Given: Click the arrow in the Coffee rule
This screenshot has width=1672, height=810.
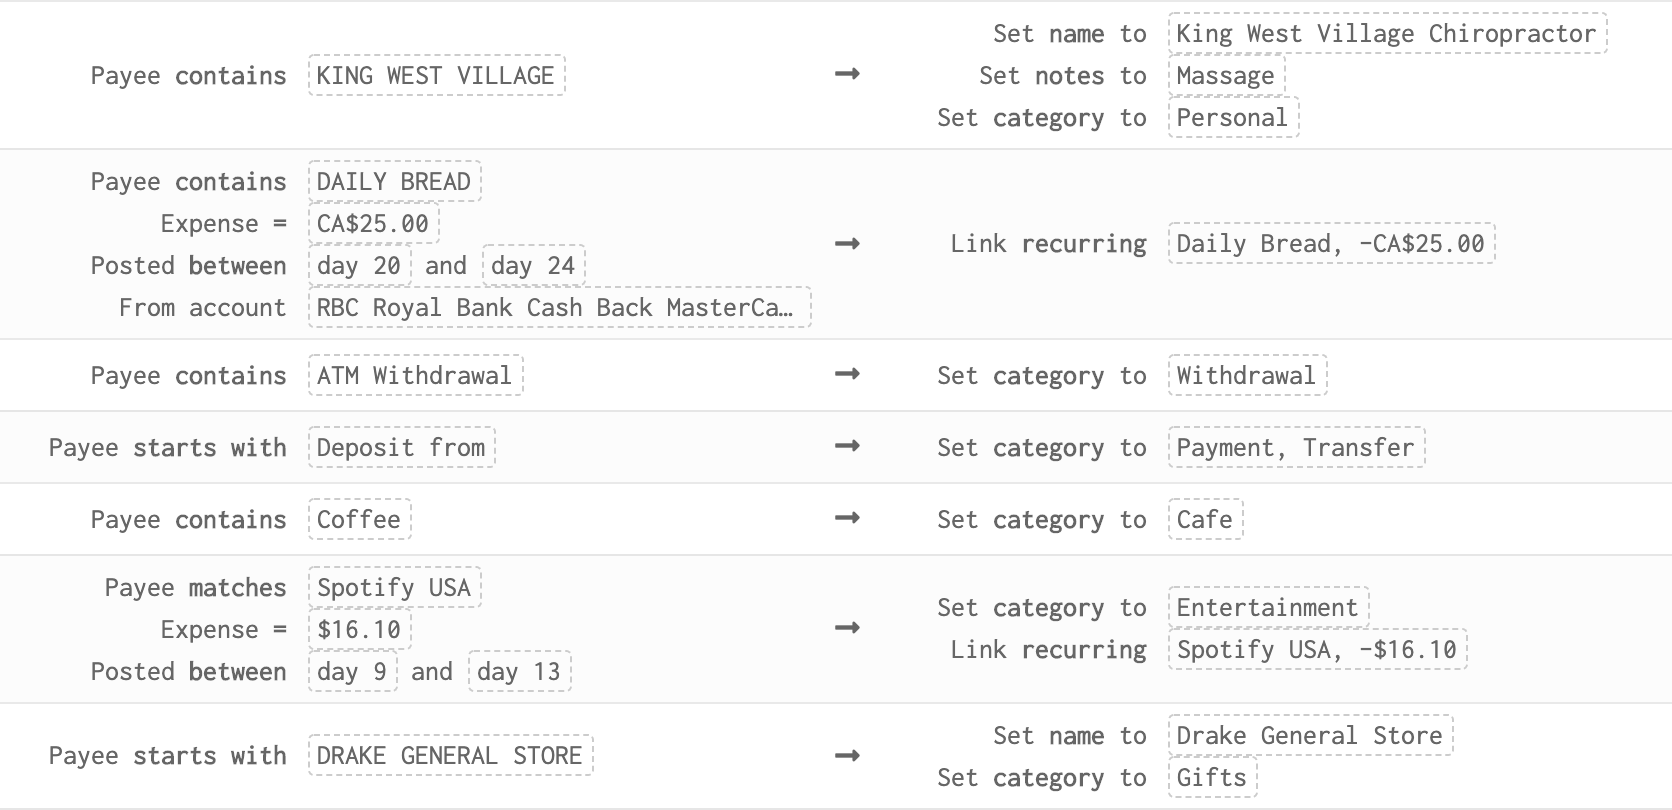Looking at the screenshot, I should coord(847,518).
